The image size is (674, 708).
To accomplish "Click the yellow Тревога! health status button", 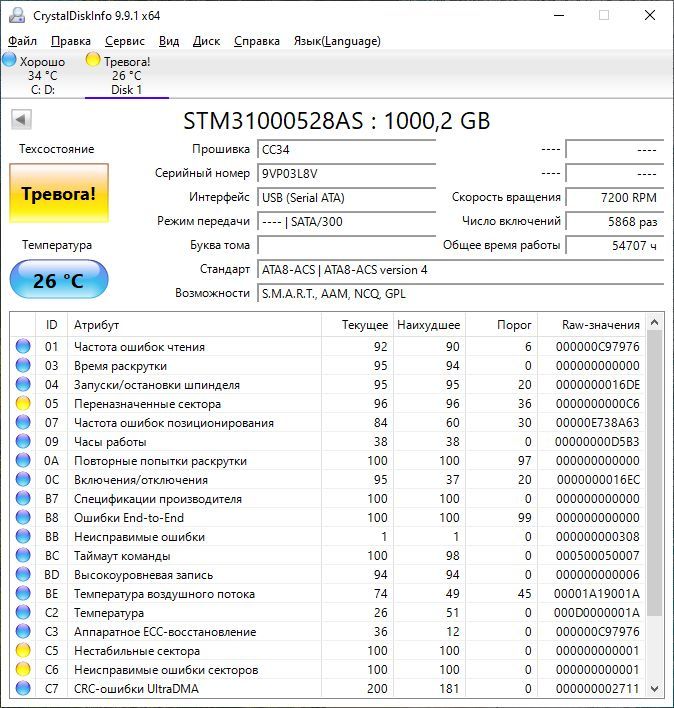I will [x=59, y=193].
